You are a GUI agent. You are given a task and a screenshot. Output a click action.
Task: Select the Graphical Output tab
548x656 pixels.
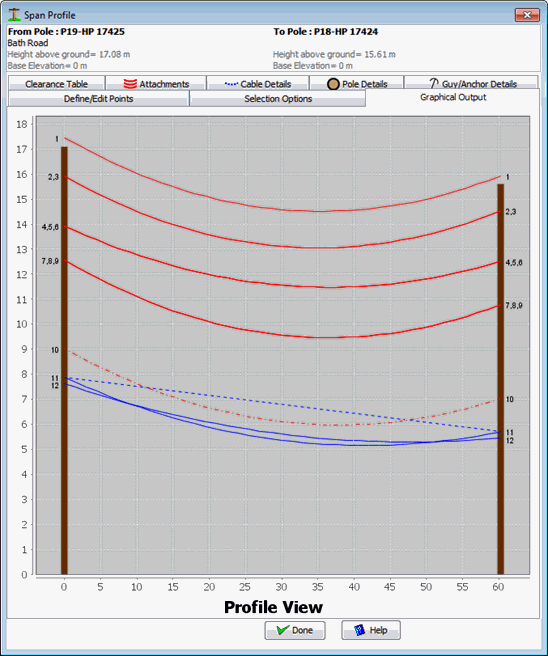coord(453,97)
